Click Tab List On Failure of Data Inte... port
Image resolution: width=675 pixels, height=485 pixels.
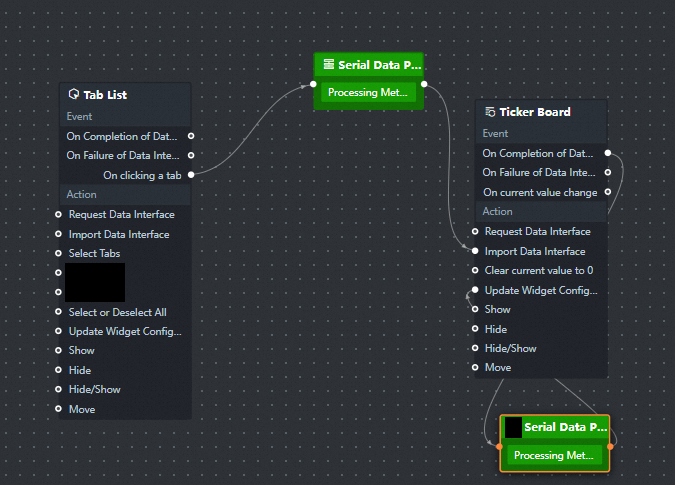point(191,155)
